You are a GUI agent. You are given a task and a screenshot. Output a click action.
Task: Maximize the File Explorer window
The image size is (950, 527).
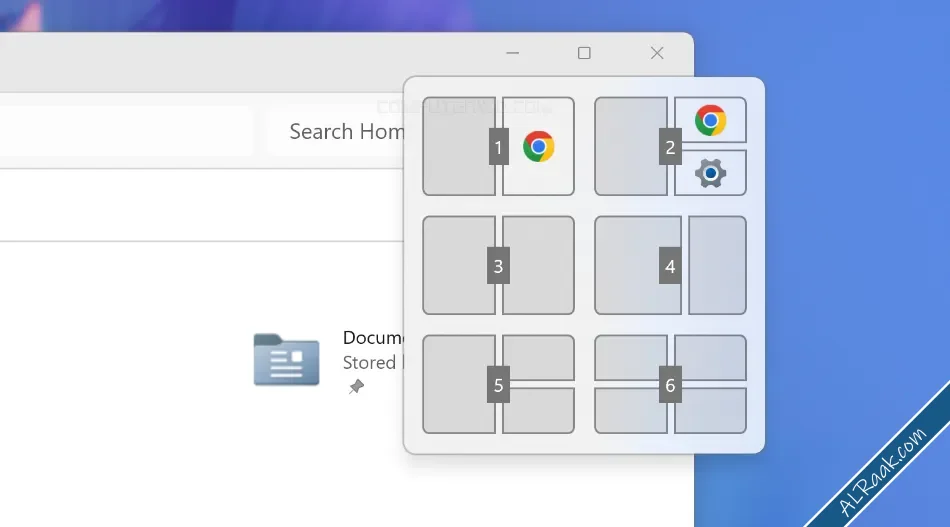(584, 53)
